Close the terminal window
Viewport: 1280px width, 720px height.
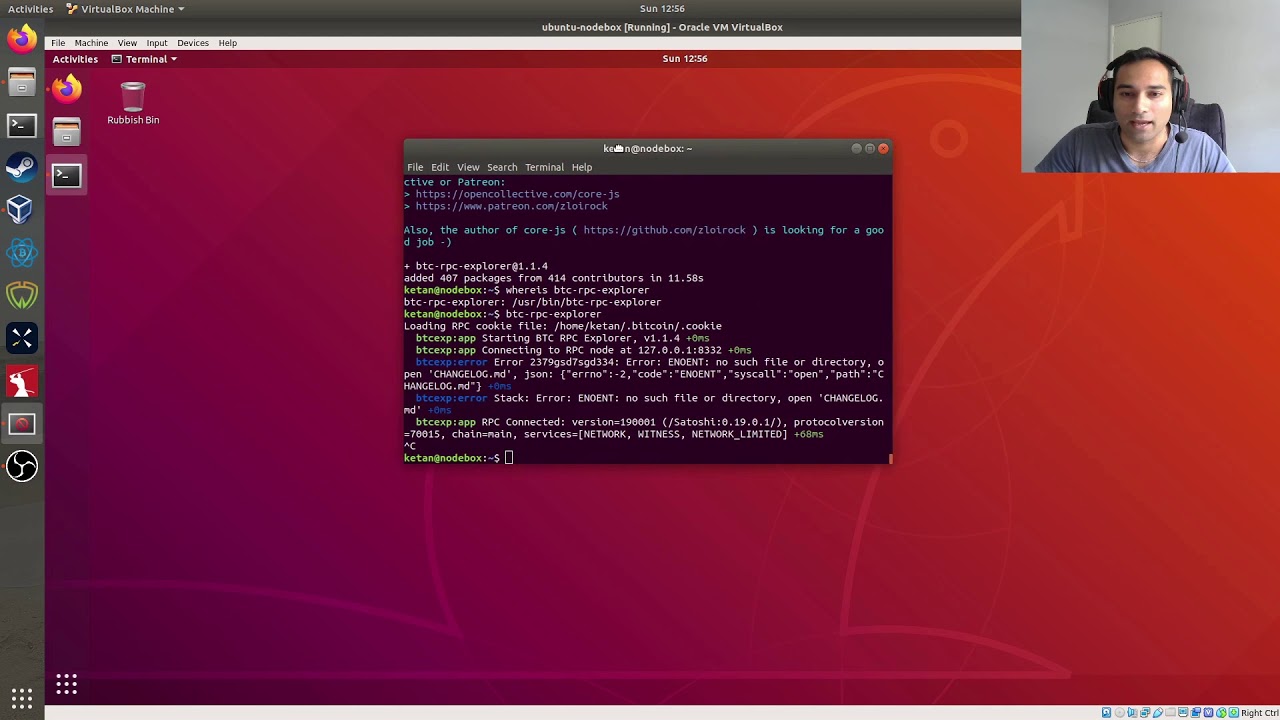tap(883, 148)
